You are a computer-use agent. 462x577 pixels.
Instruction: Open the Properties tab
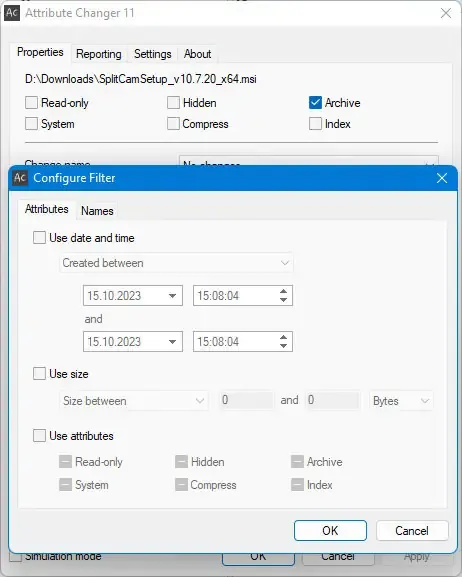tap(40, 52)
